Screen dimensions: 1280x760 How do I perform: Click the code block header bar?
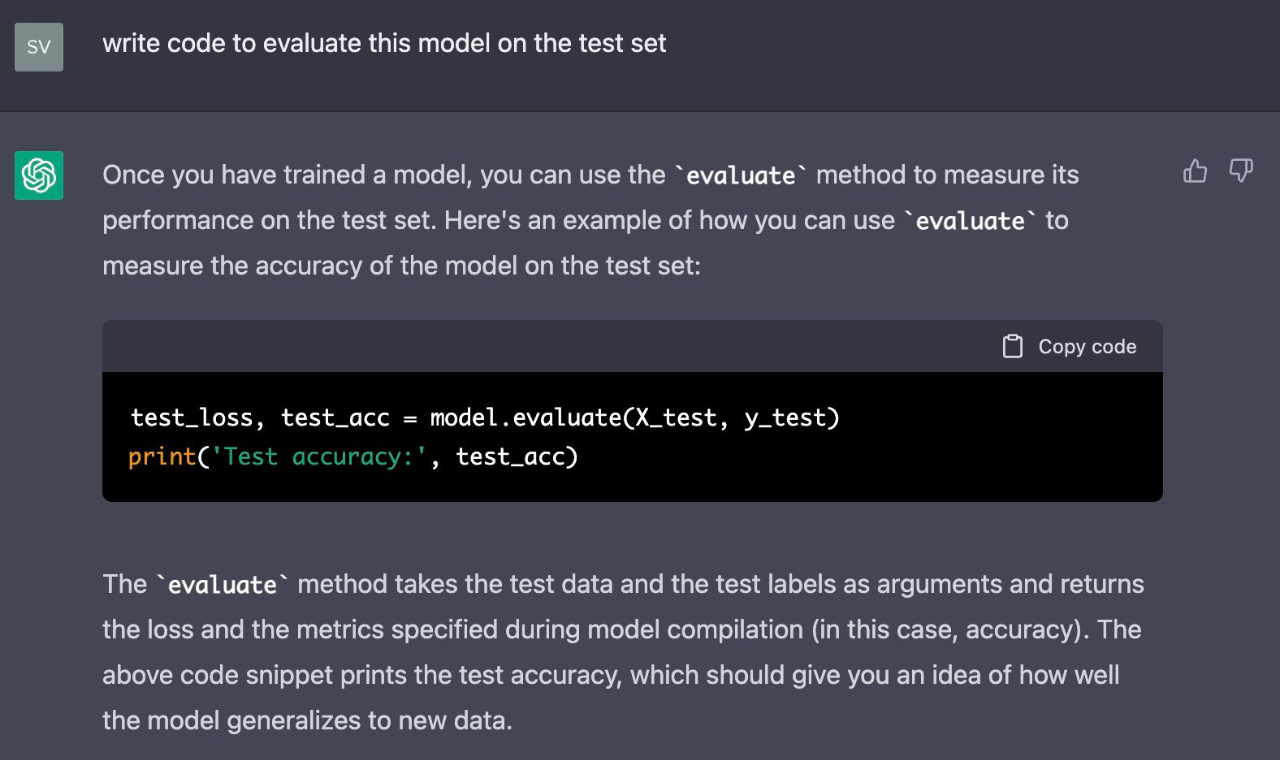[632, 346]
